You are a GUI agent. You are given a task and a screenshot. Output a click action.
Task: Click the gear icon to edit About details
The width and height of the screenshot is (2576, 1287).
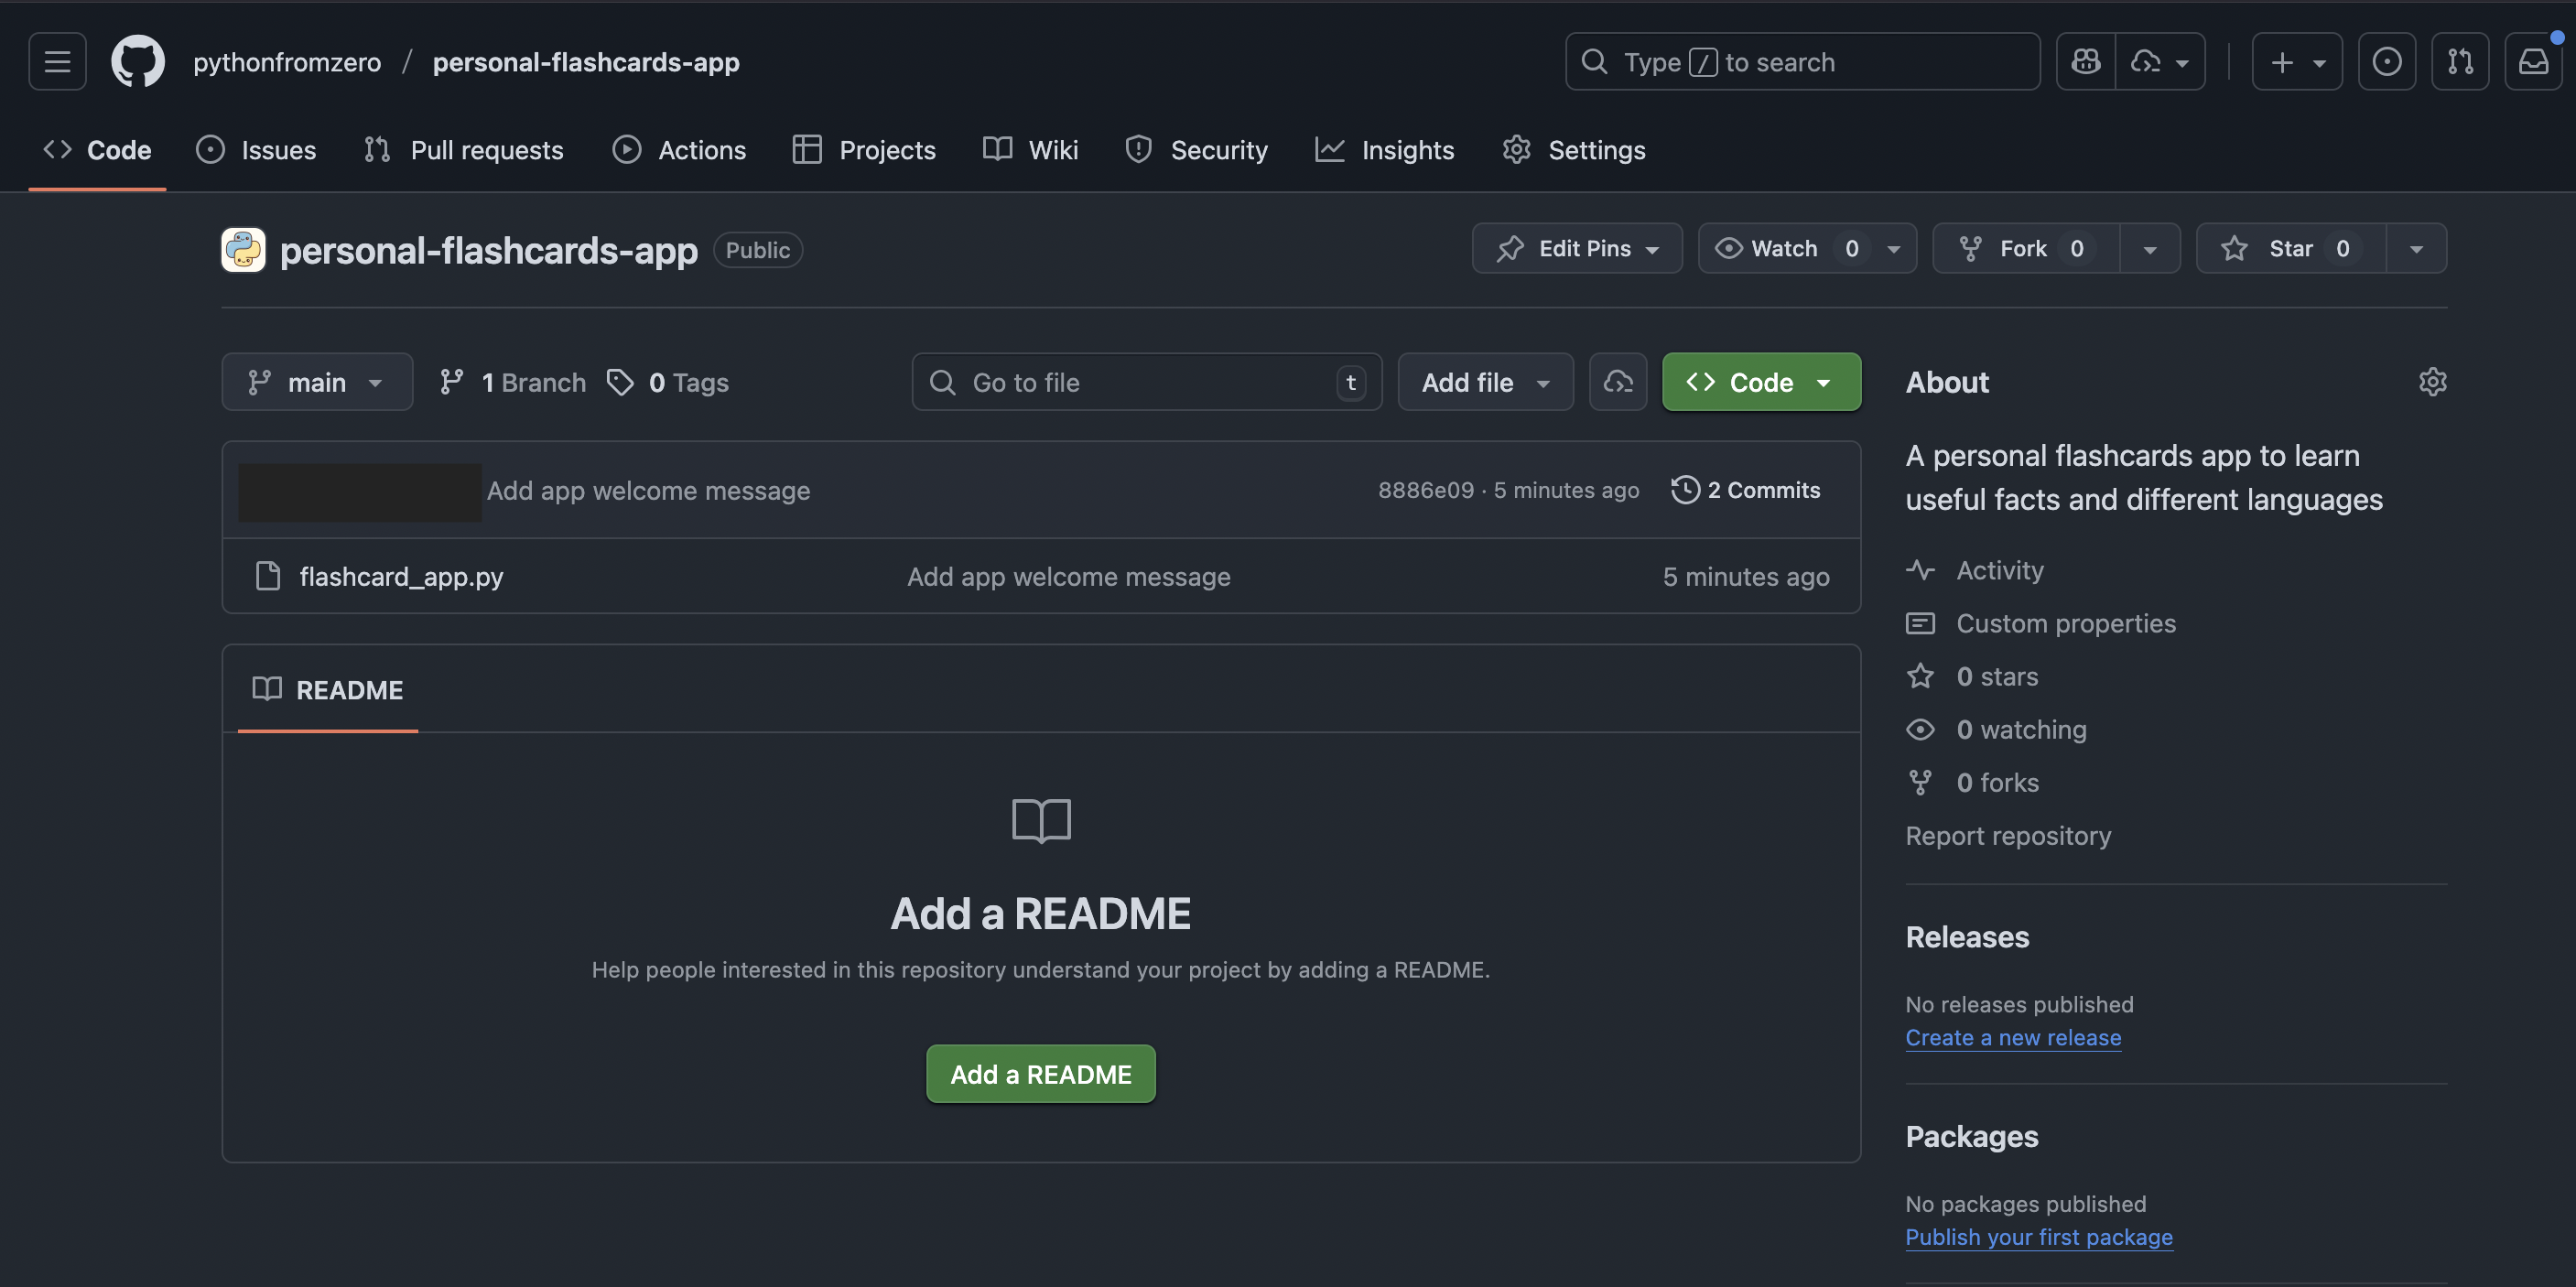(x=2434, y=382)
